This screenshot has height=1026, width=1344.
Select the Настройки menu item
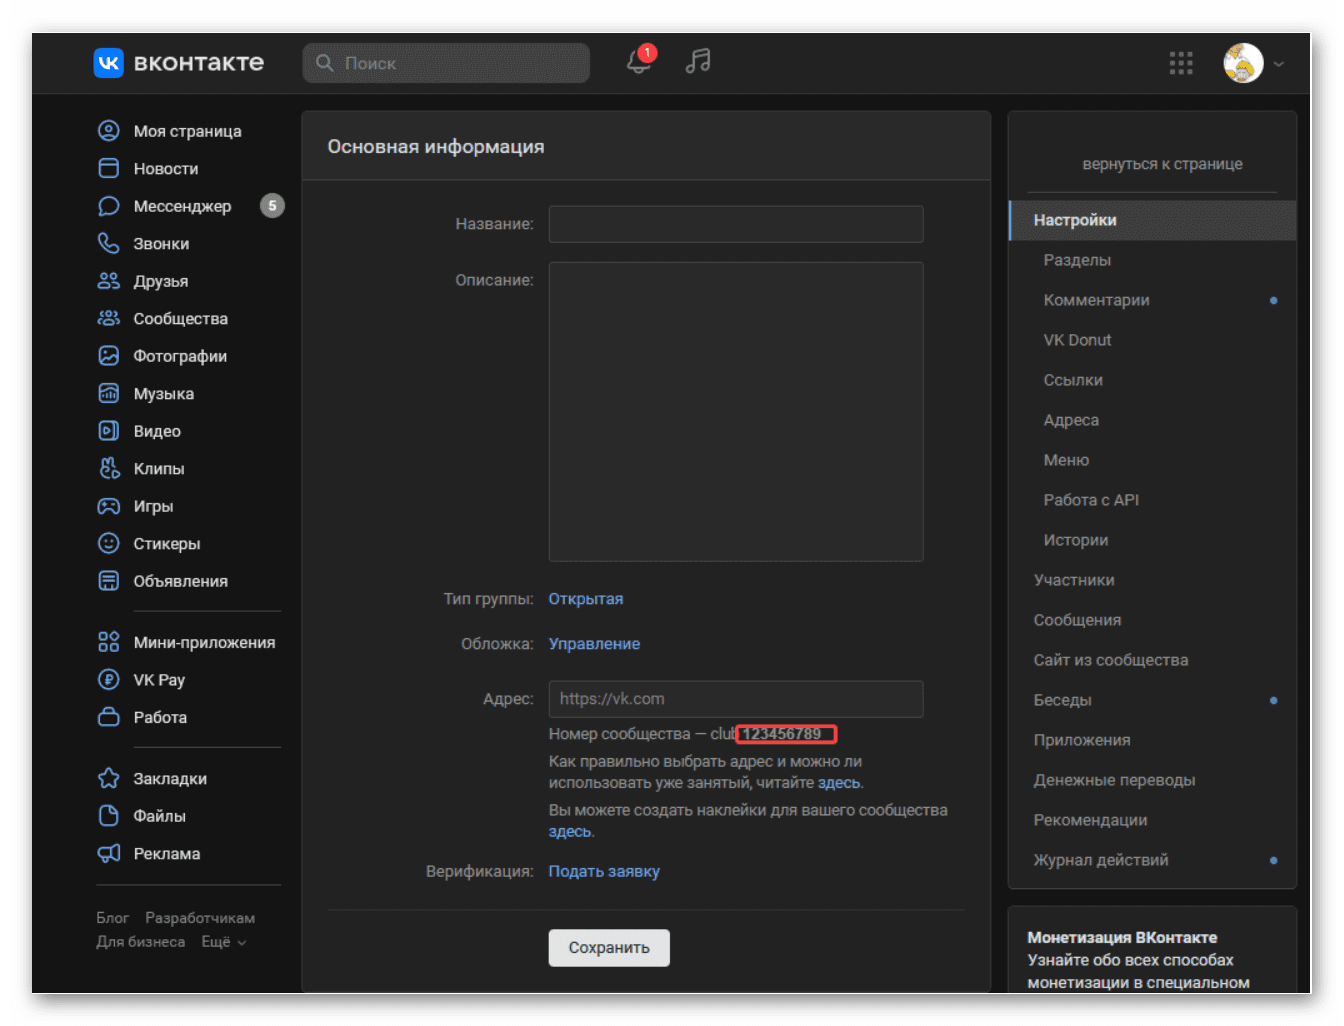click(1152, 220)
